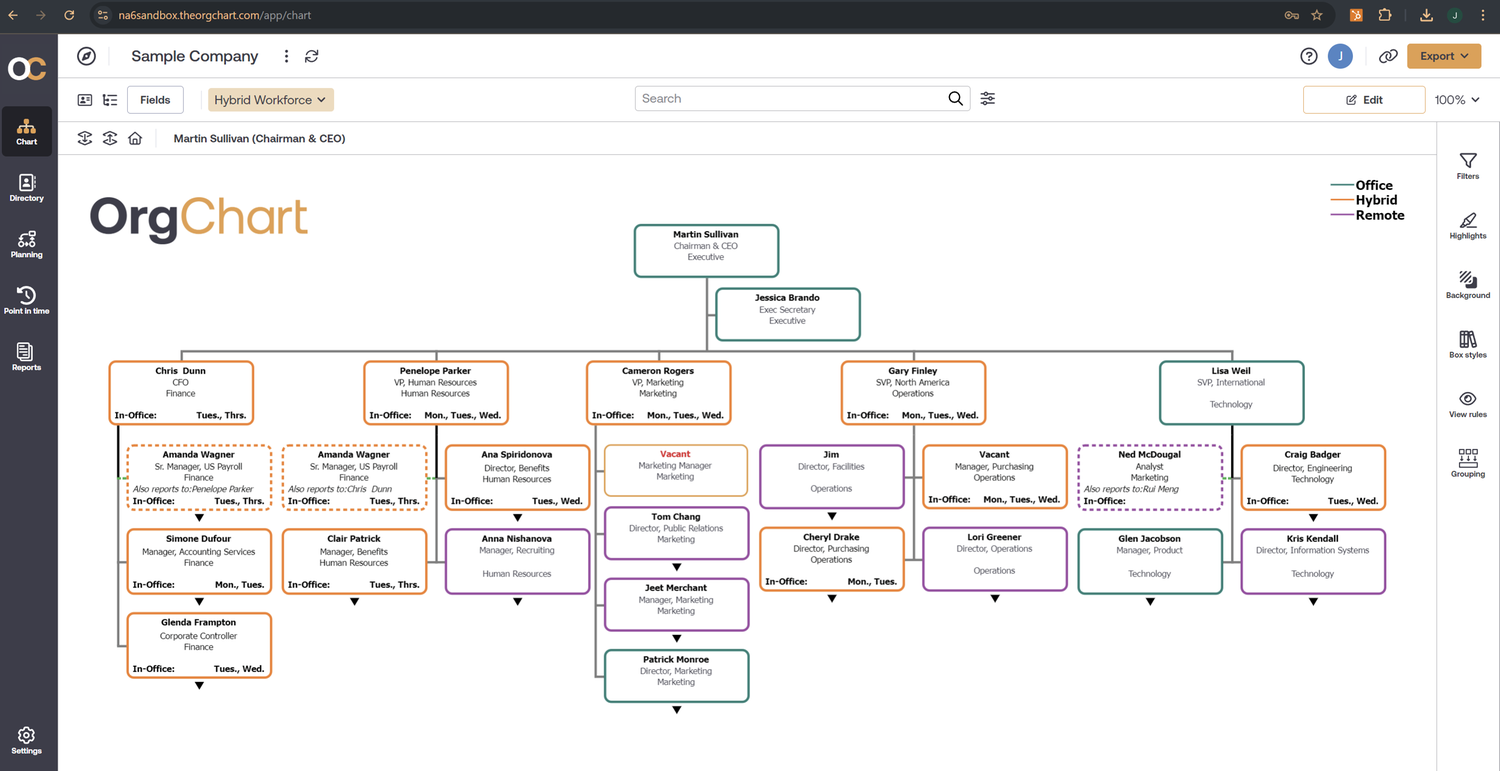Expand subordinates under Patrick Monroe

click(x=677, y=710)
